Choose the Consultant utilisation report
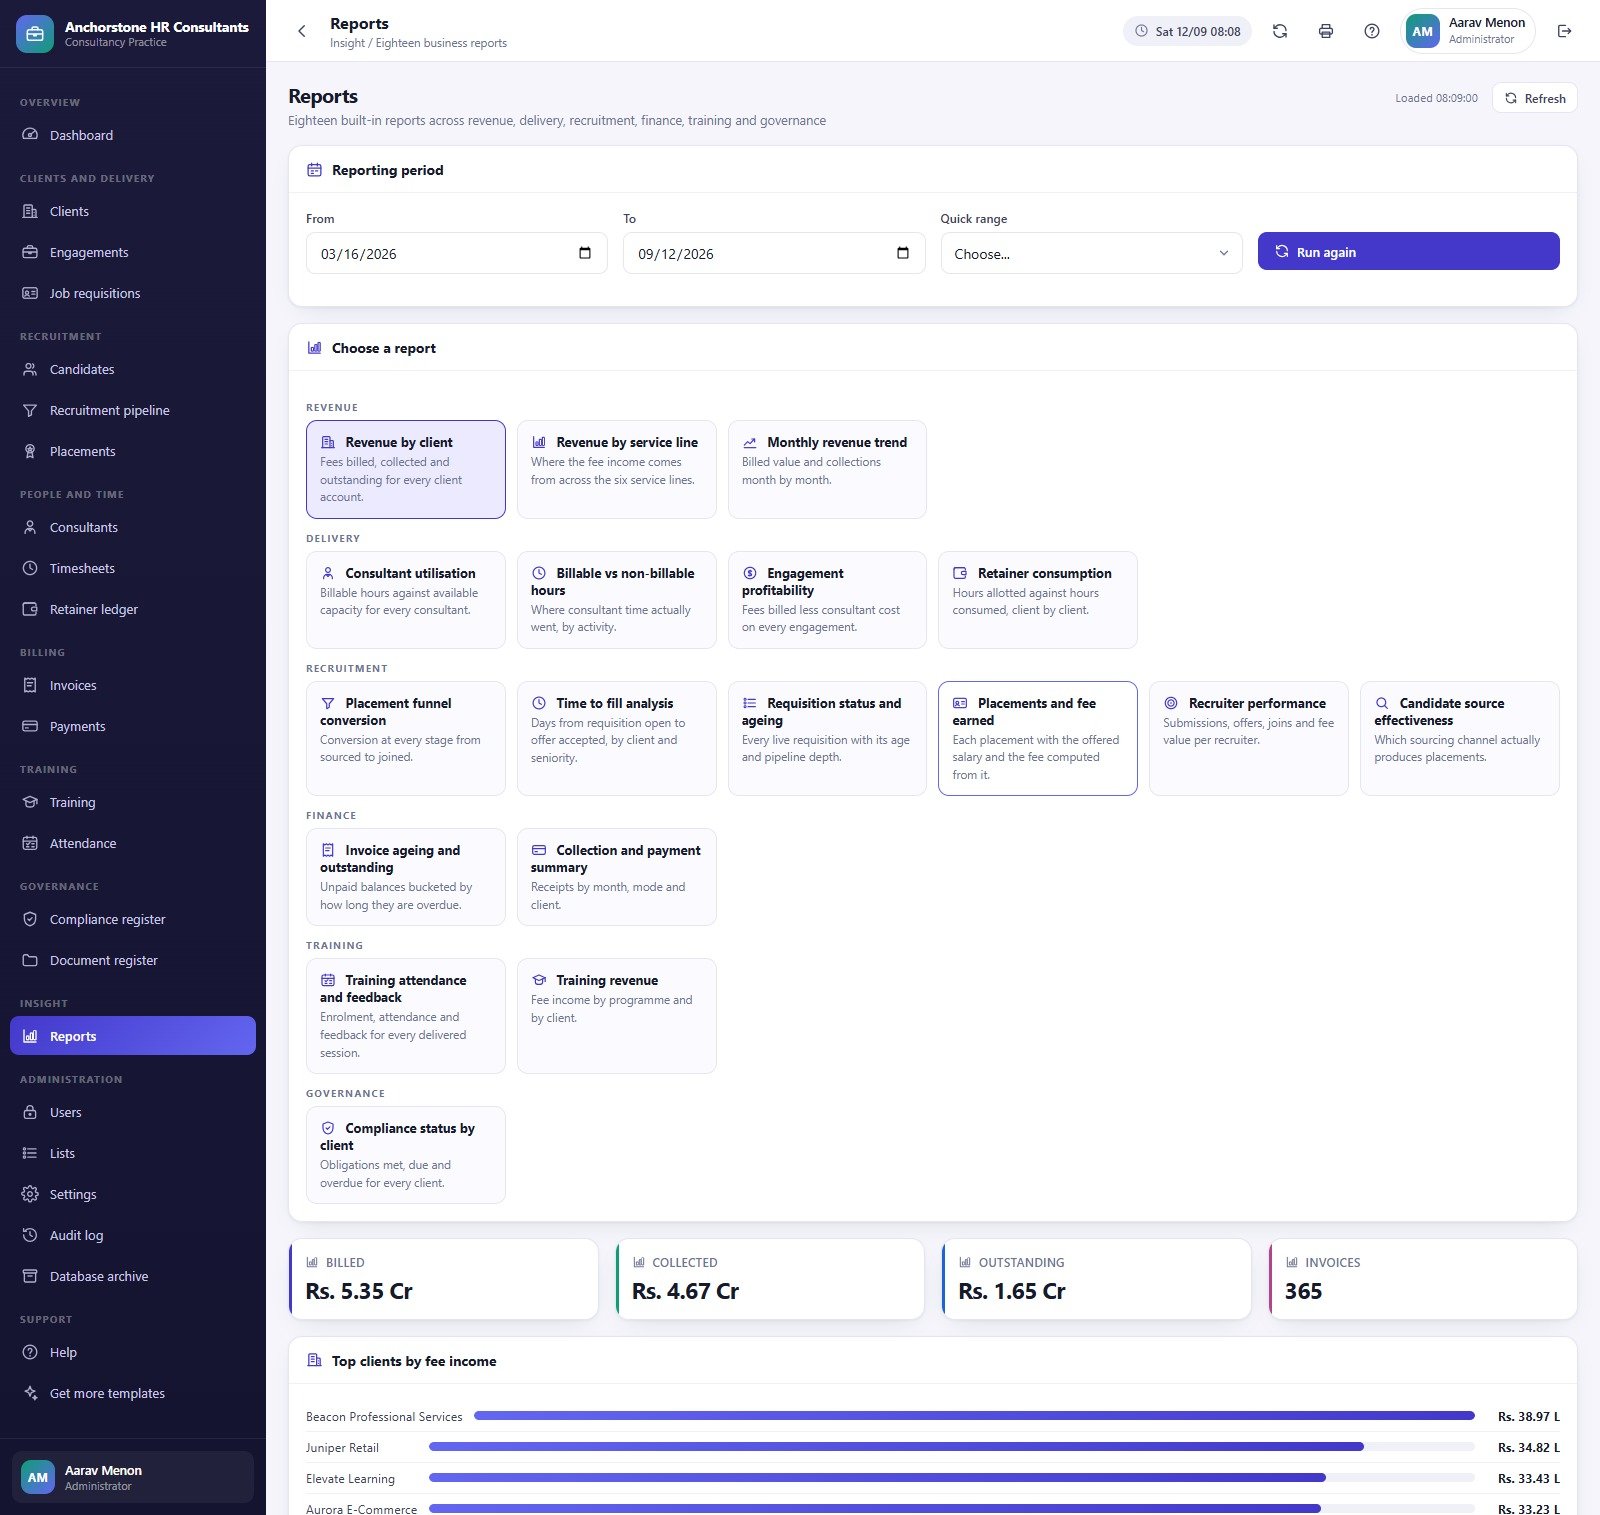 pos(405,600)
